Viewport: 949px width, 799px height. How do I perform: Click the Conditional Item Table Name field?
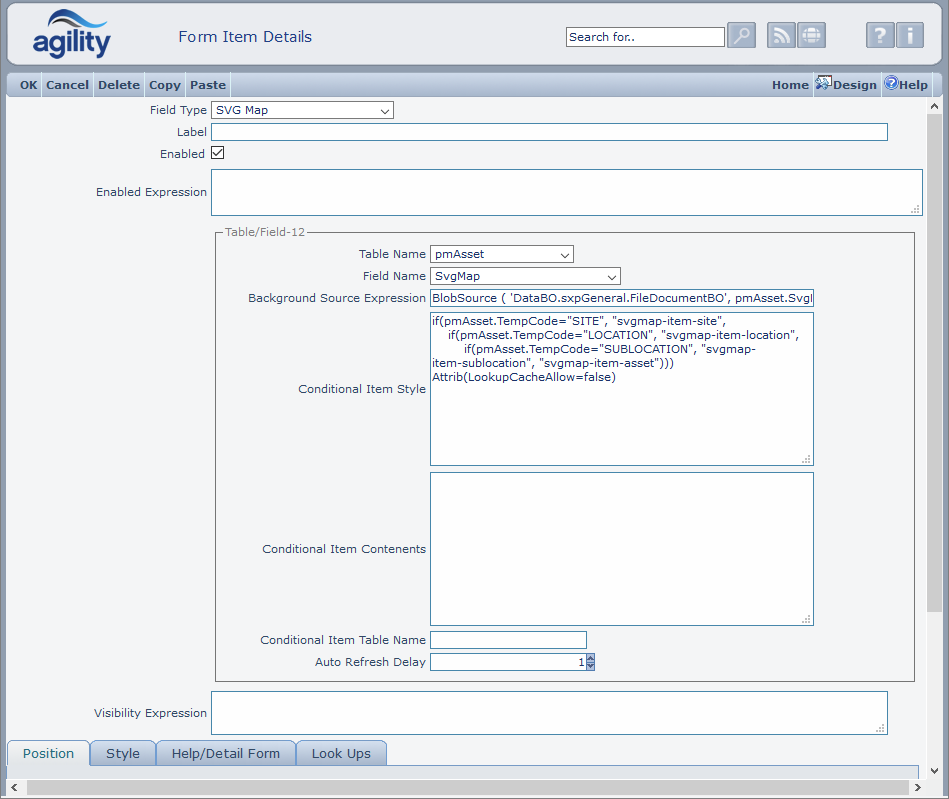point(508,640)
